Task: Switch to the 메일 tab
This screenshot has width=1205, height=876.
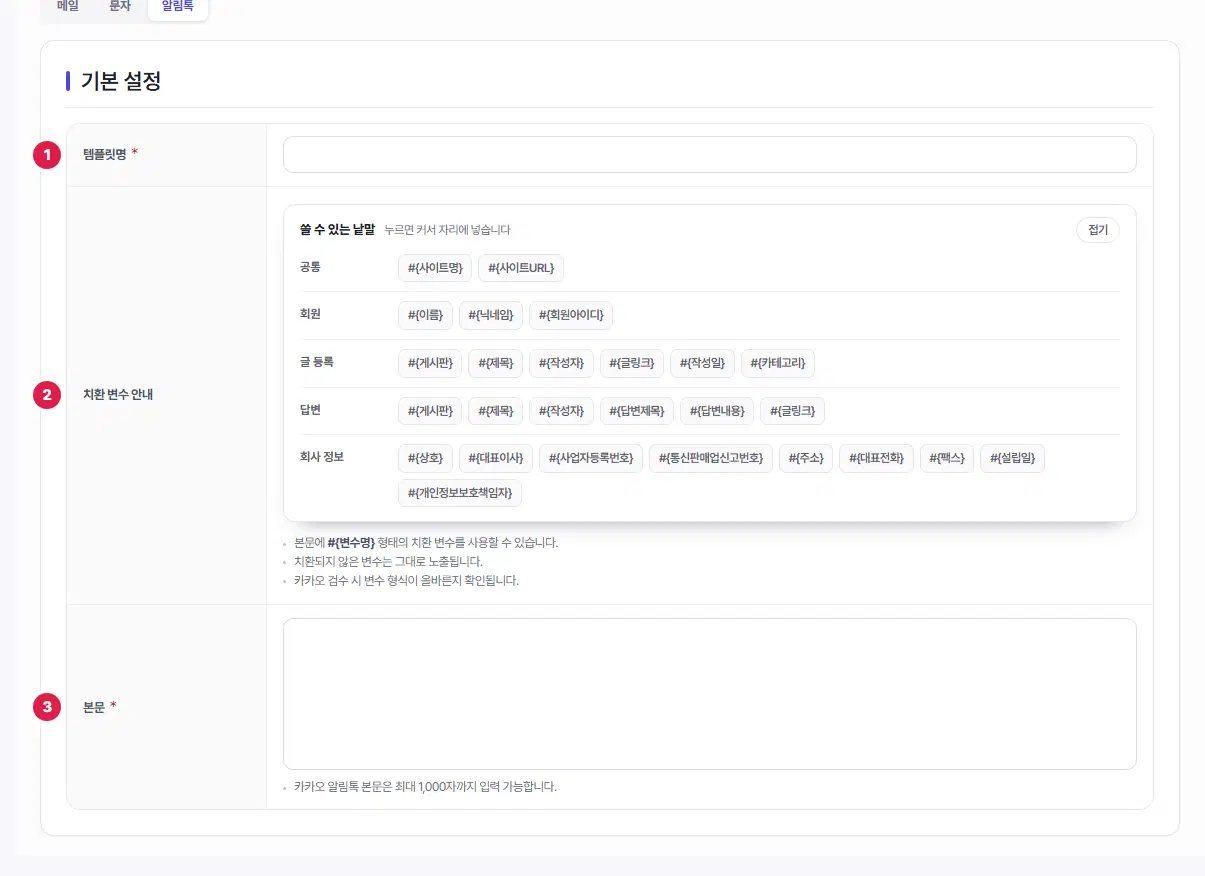Action: (x=68, y=6)
